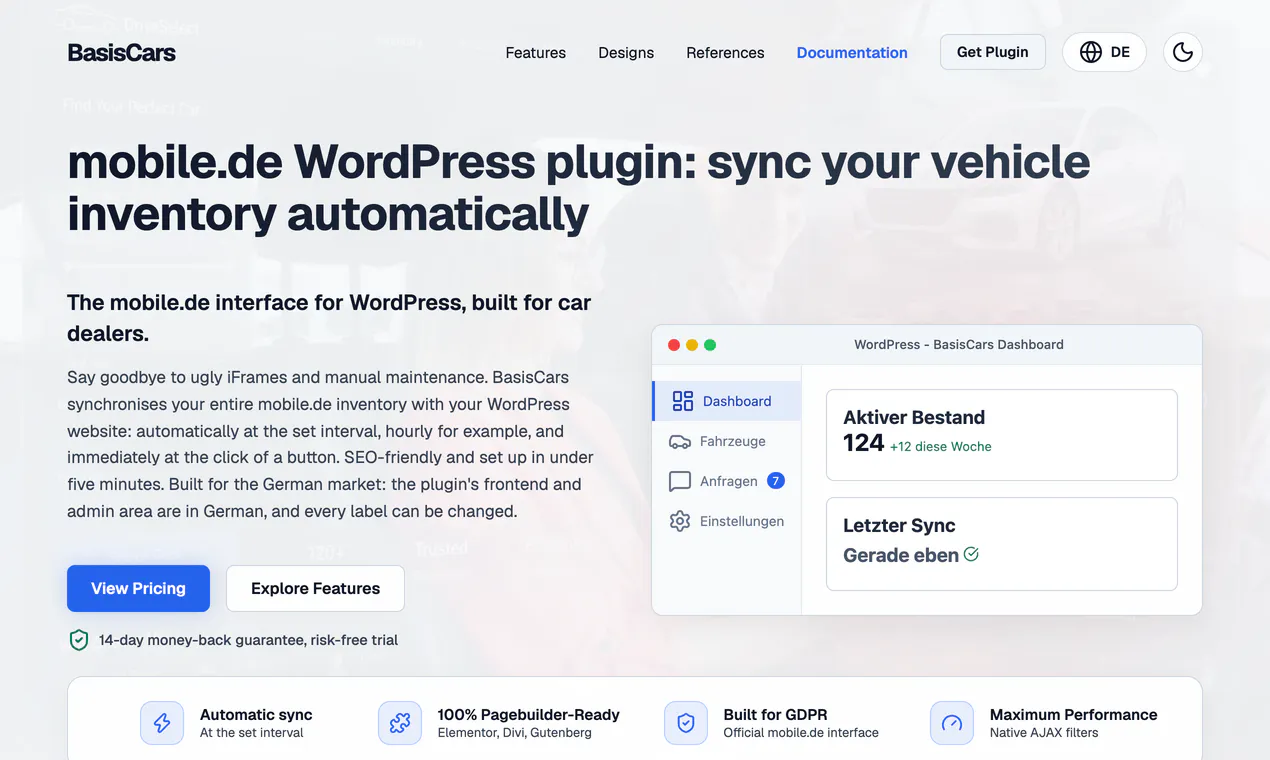Click the Pagebuilder-Ready puzzle icon
1270x760 pixels.
coord(400,723)
